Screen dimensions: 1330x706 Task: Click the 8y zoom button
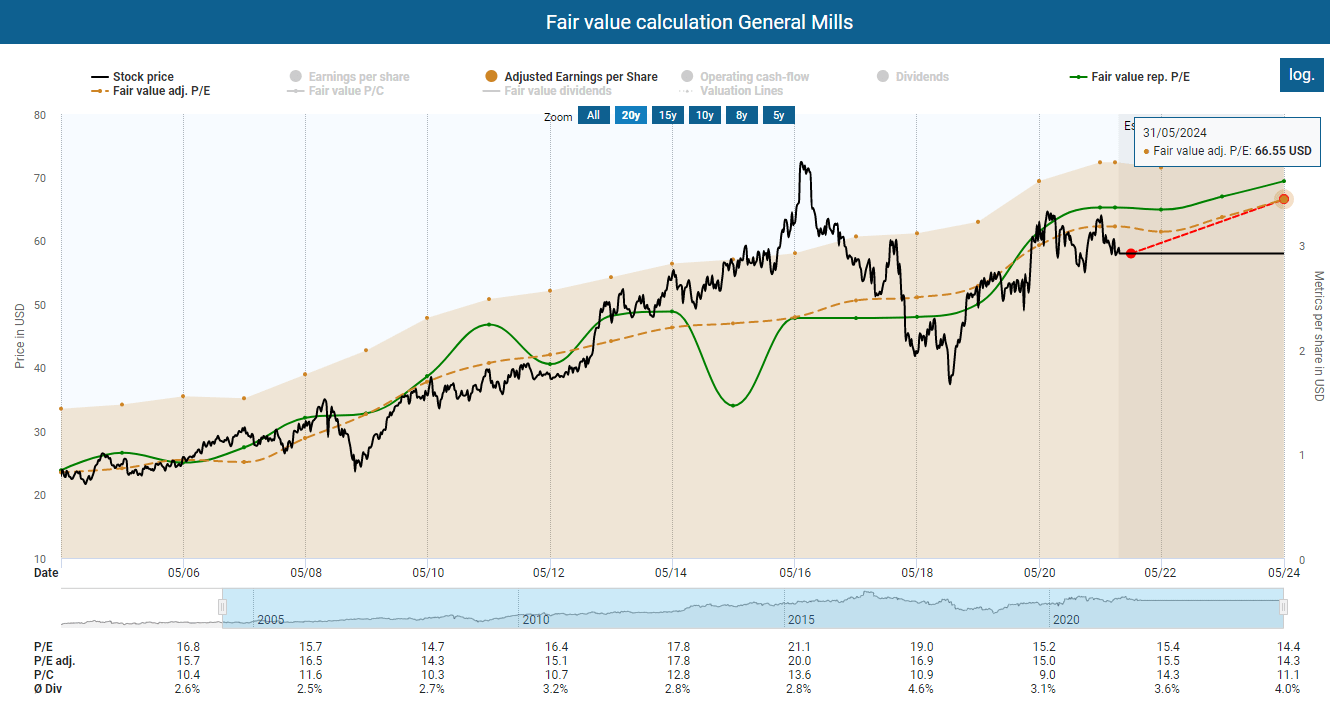[x=741, y=115]
